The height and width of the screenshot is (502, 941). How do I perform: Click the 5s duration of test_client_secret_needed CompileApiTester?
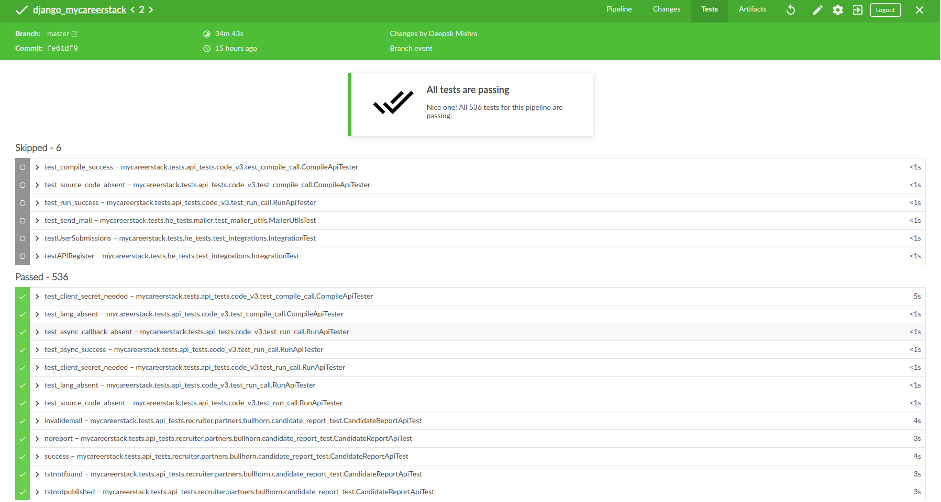[x=917, y=297]
